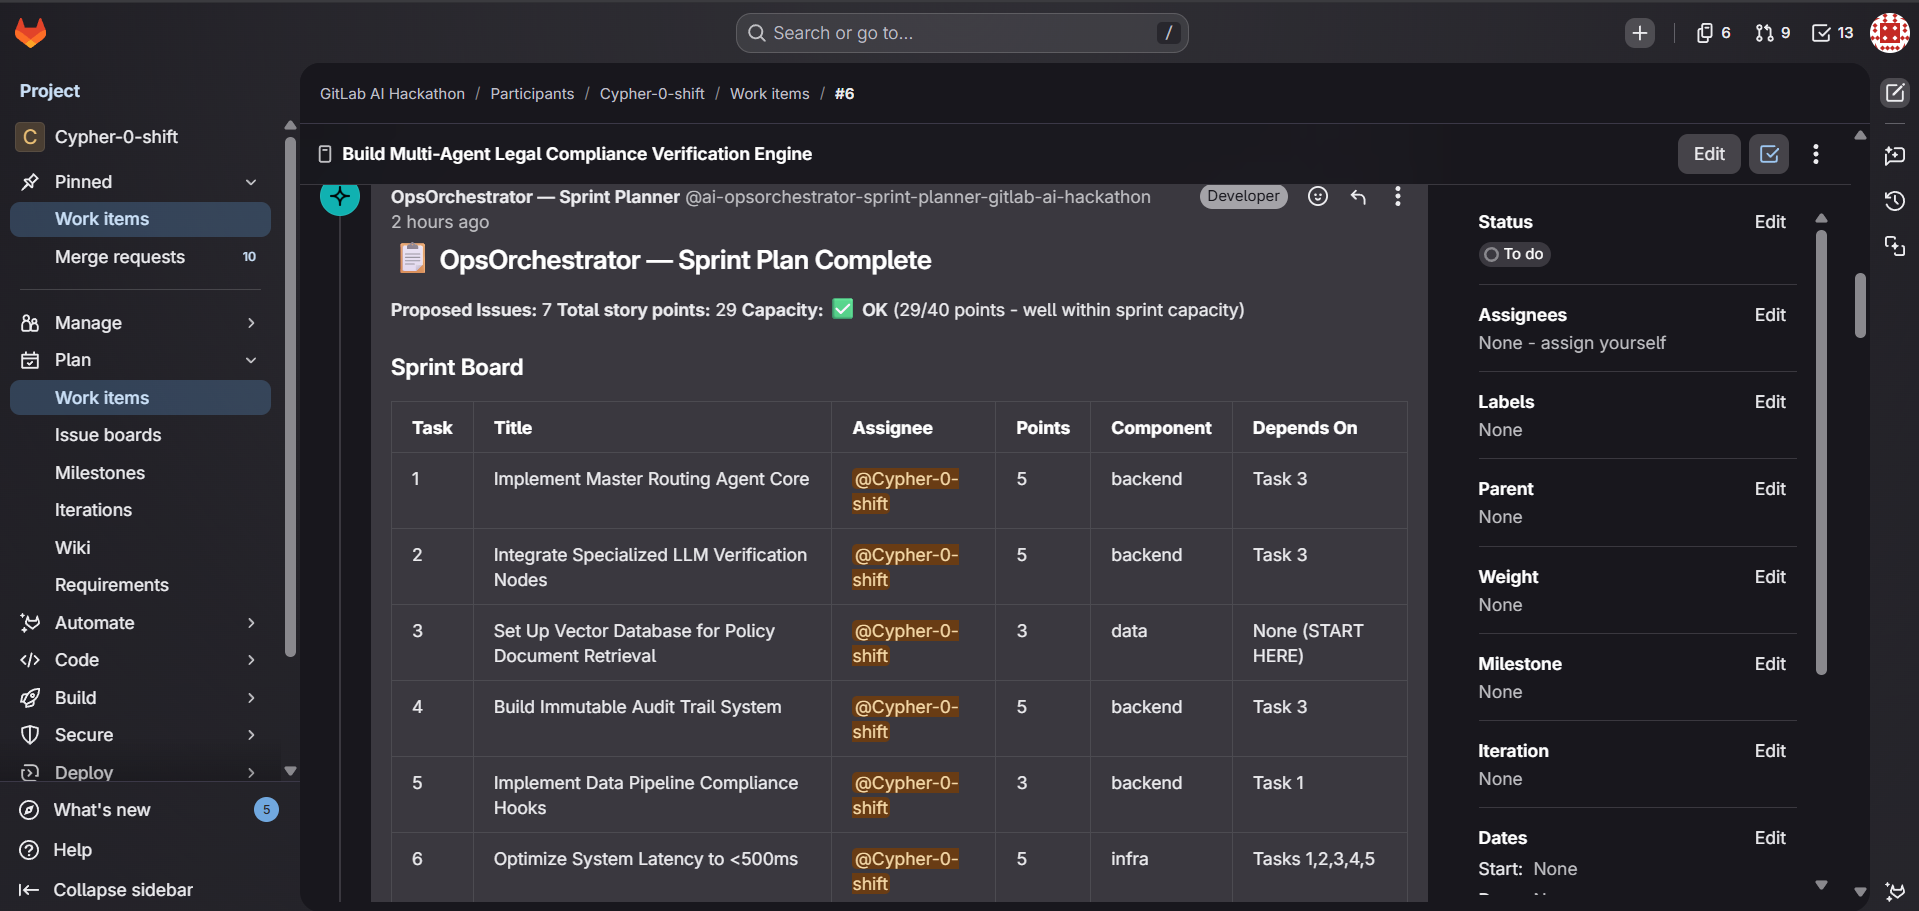Image resolution: width=1919 pixels, height=911 pixels.
Task: Go to Iterations page
Action: click(x=140, y=510)
